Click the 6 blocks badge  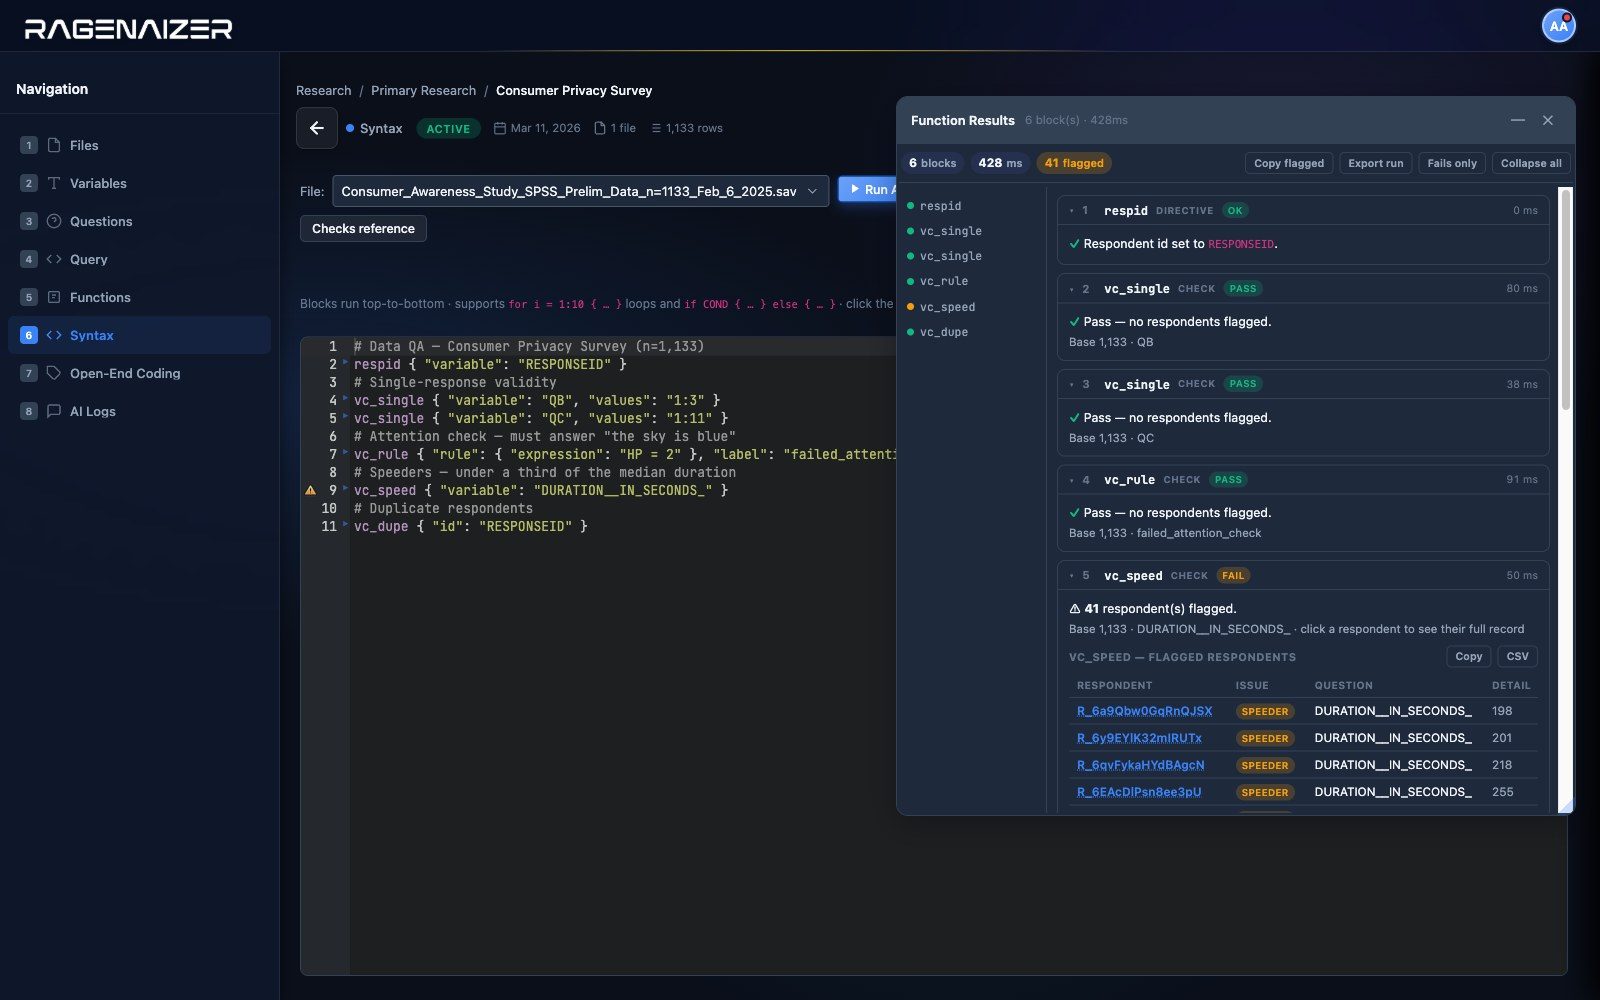pos(932,163)
